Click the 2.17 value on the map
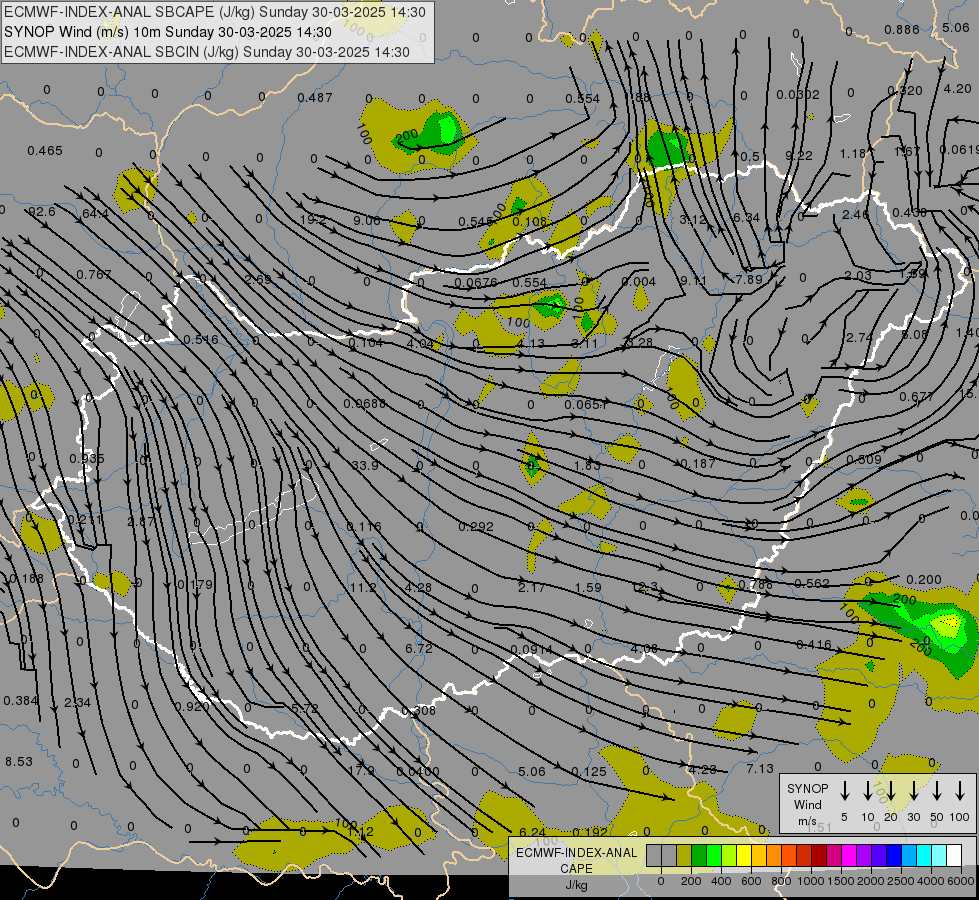Screen dimensions: 979x900 531,587
